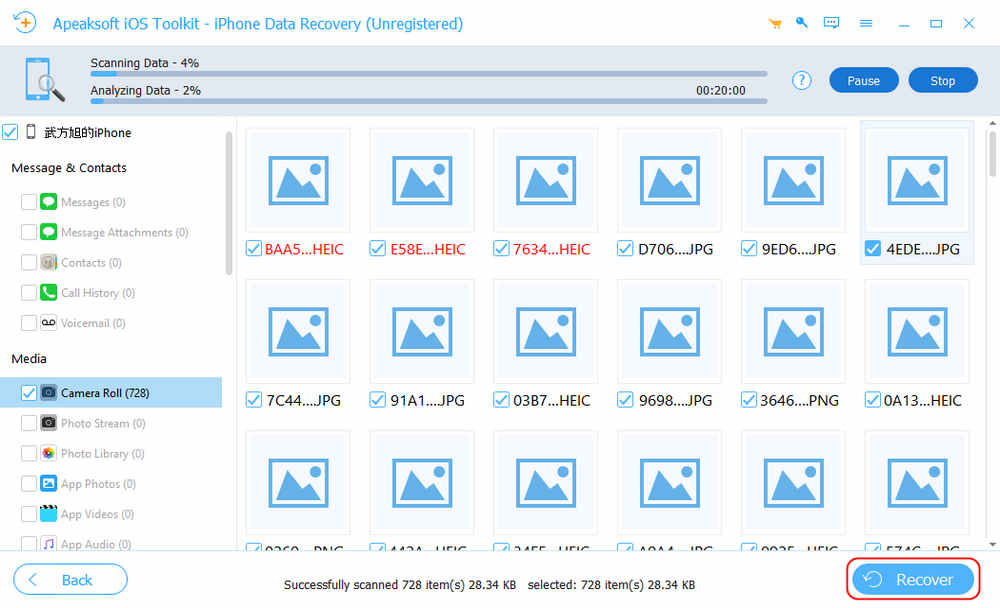Open the 91A1...JPG thumbnail
Viewport: 1000px width, 608px height.
[422, 332]
